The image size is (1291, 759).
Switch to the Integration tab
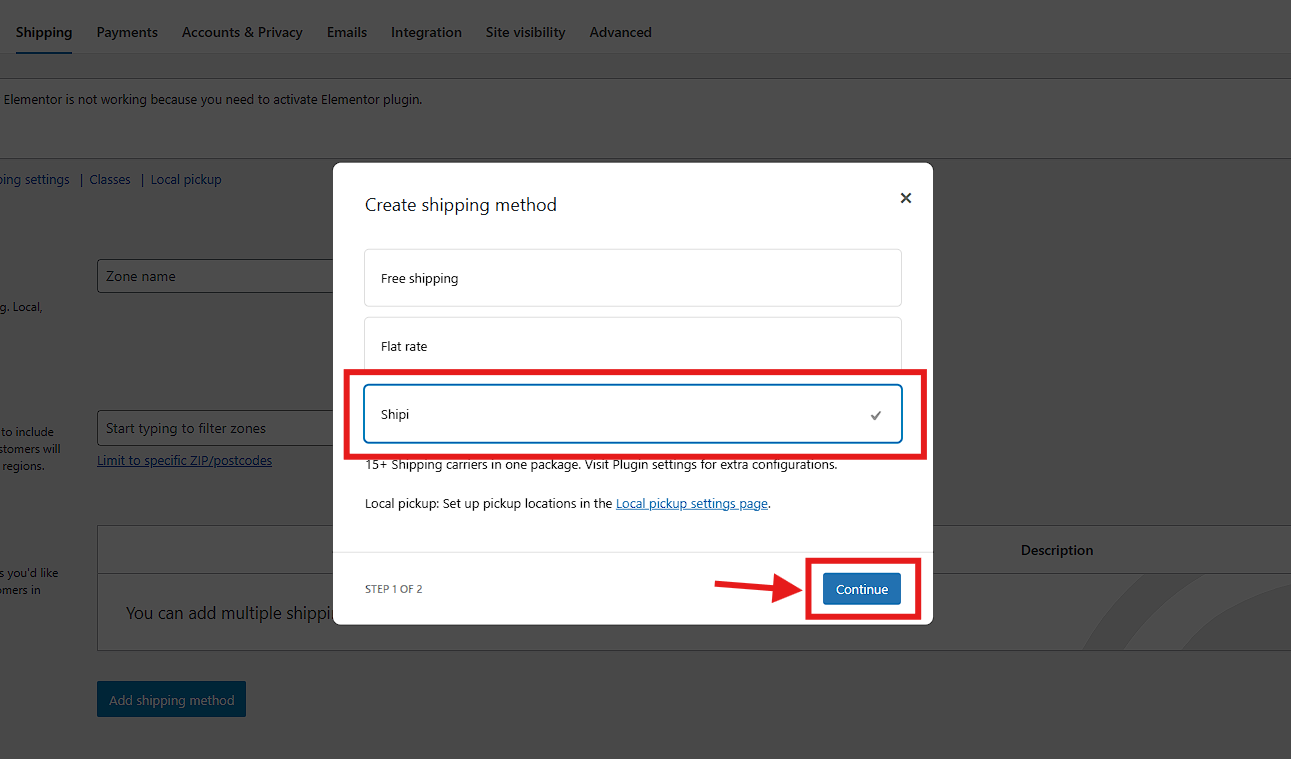click(x=426, y=32)
